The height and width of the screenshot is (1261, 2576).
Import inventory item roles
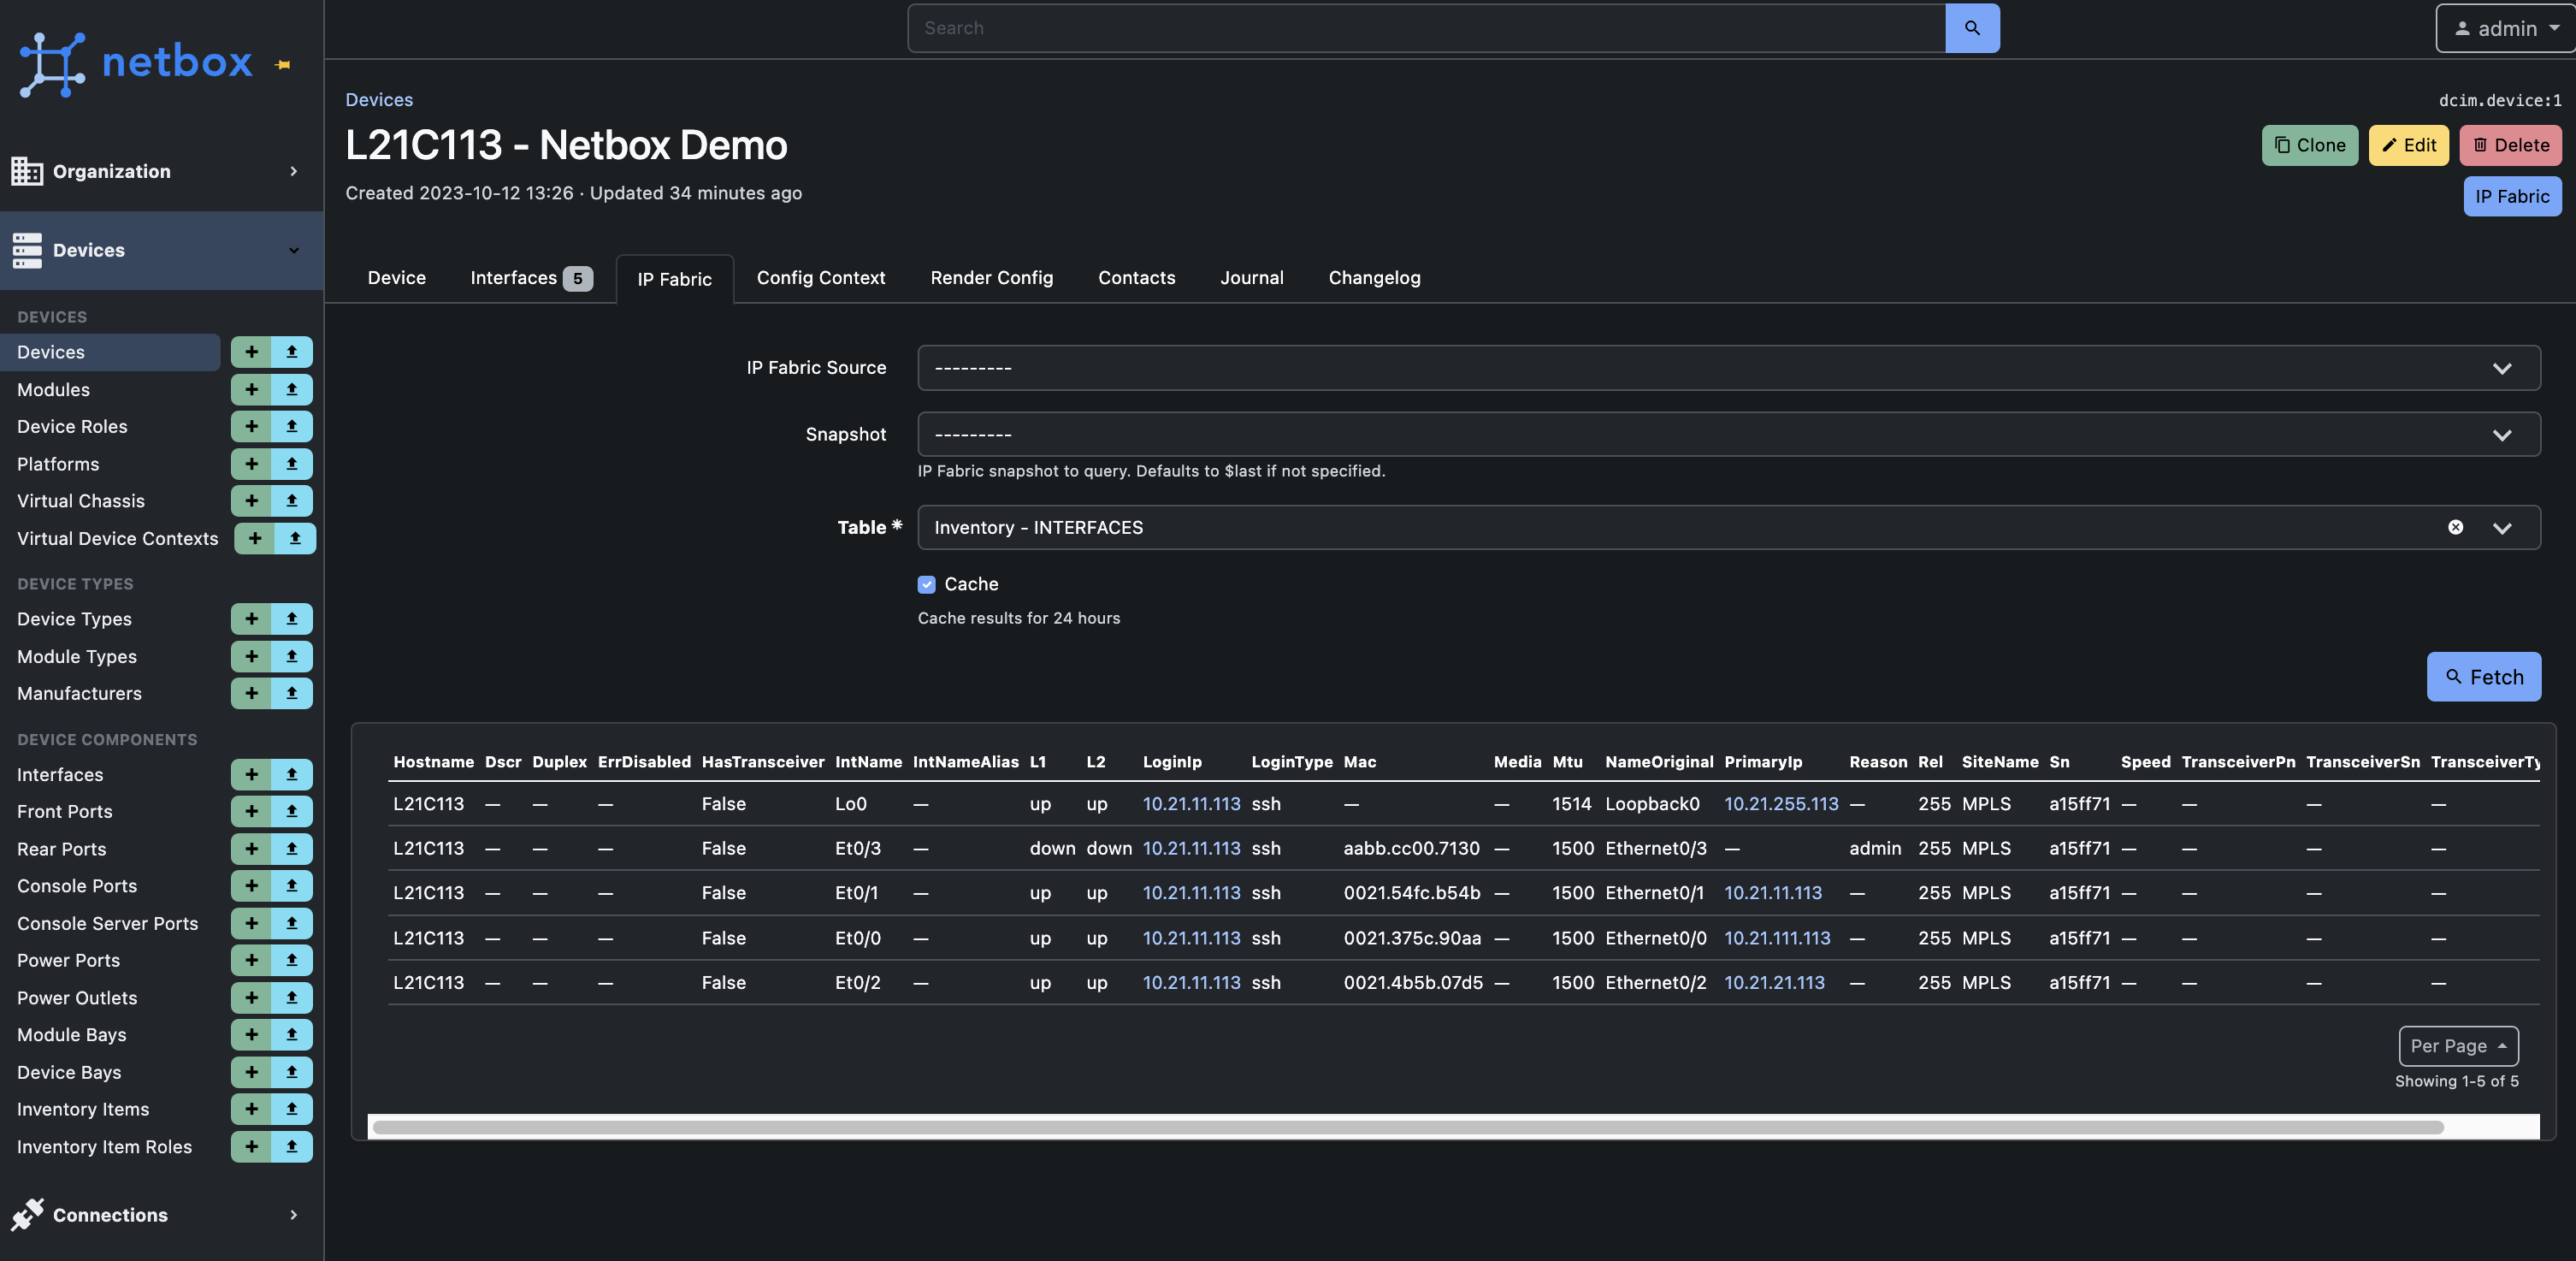292,1147
